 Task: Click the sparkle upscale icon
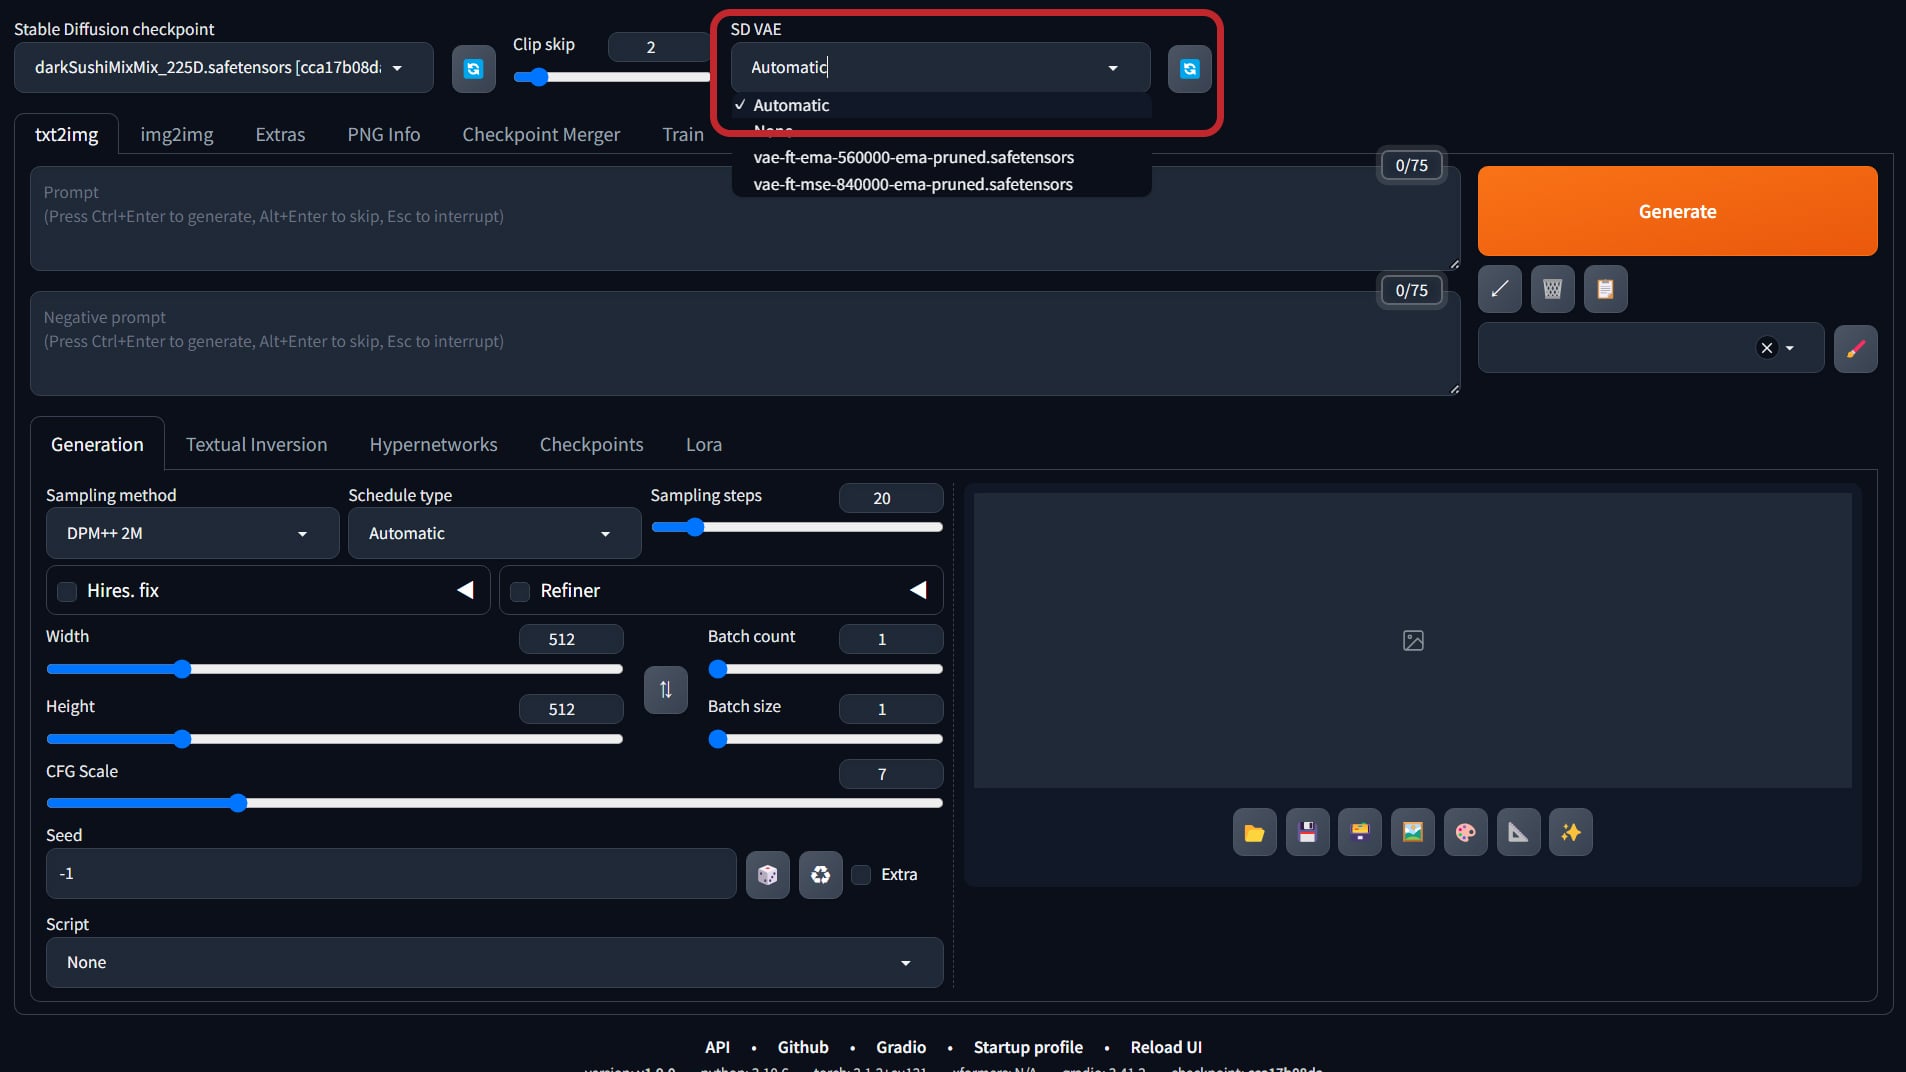(x=1570, y=832)
